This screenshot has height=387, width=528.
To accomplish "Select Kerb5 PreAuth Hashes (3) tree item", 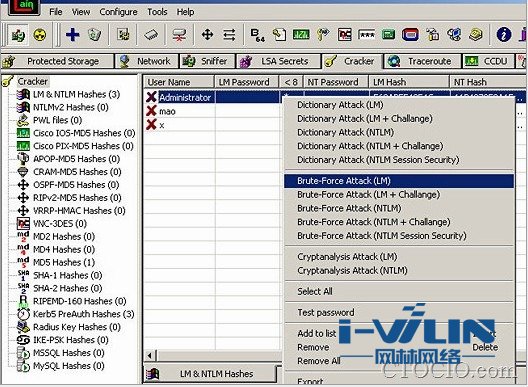I will pos(84,314).
